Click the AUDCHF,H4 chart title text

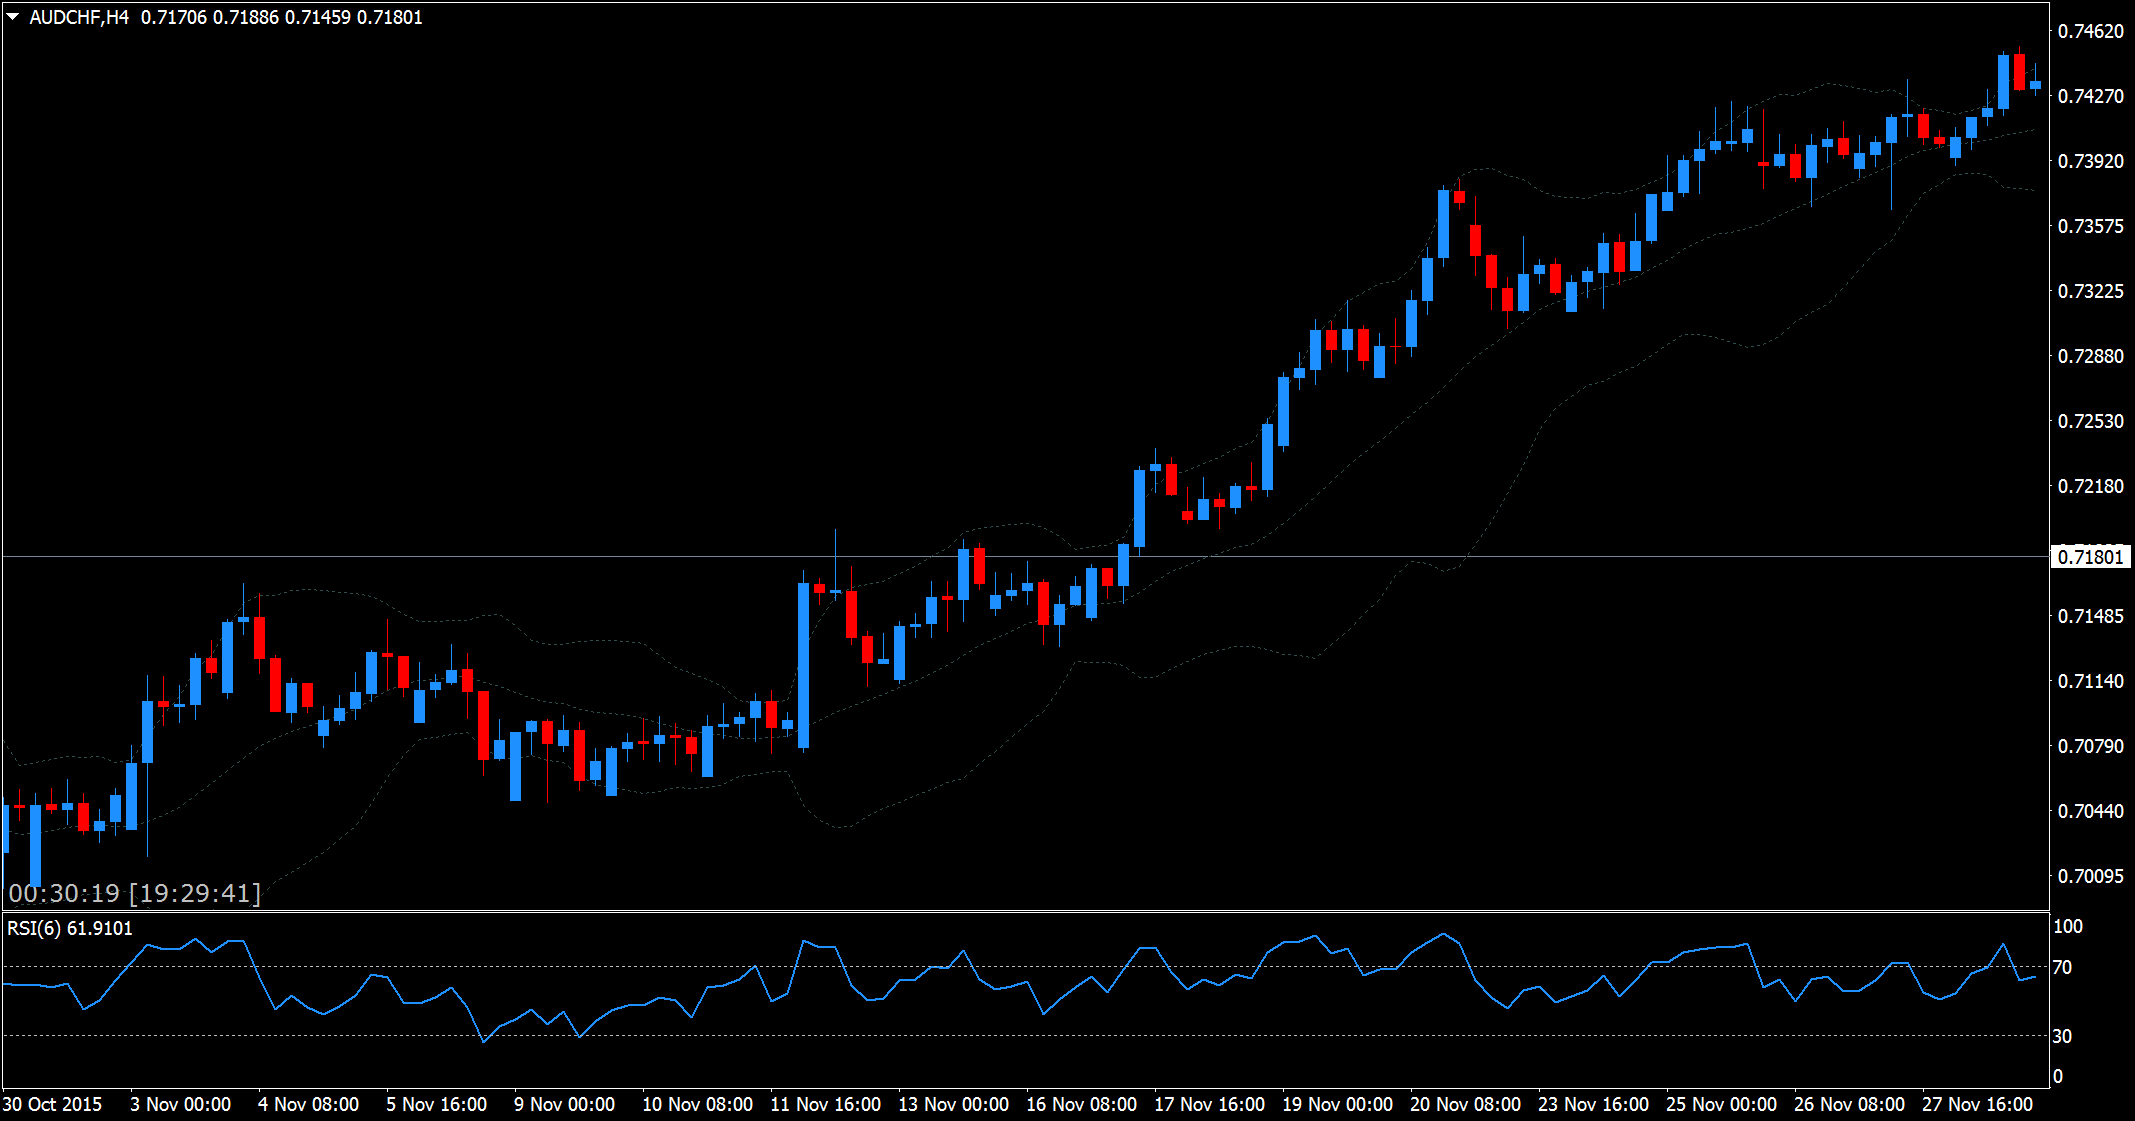pyautogui.click(x=79, y=17)
